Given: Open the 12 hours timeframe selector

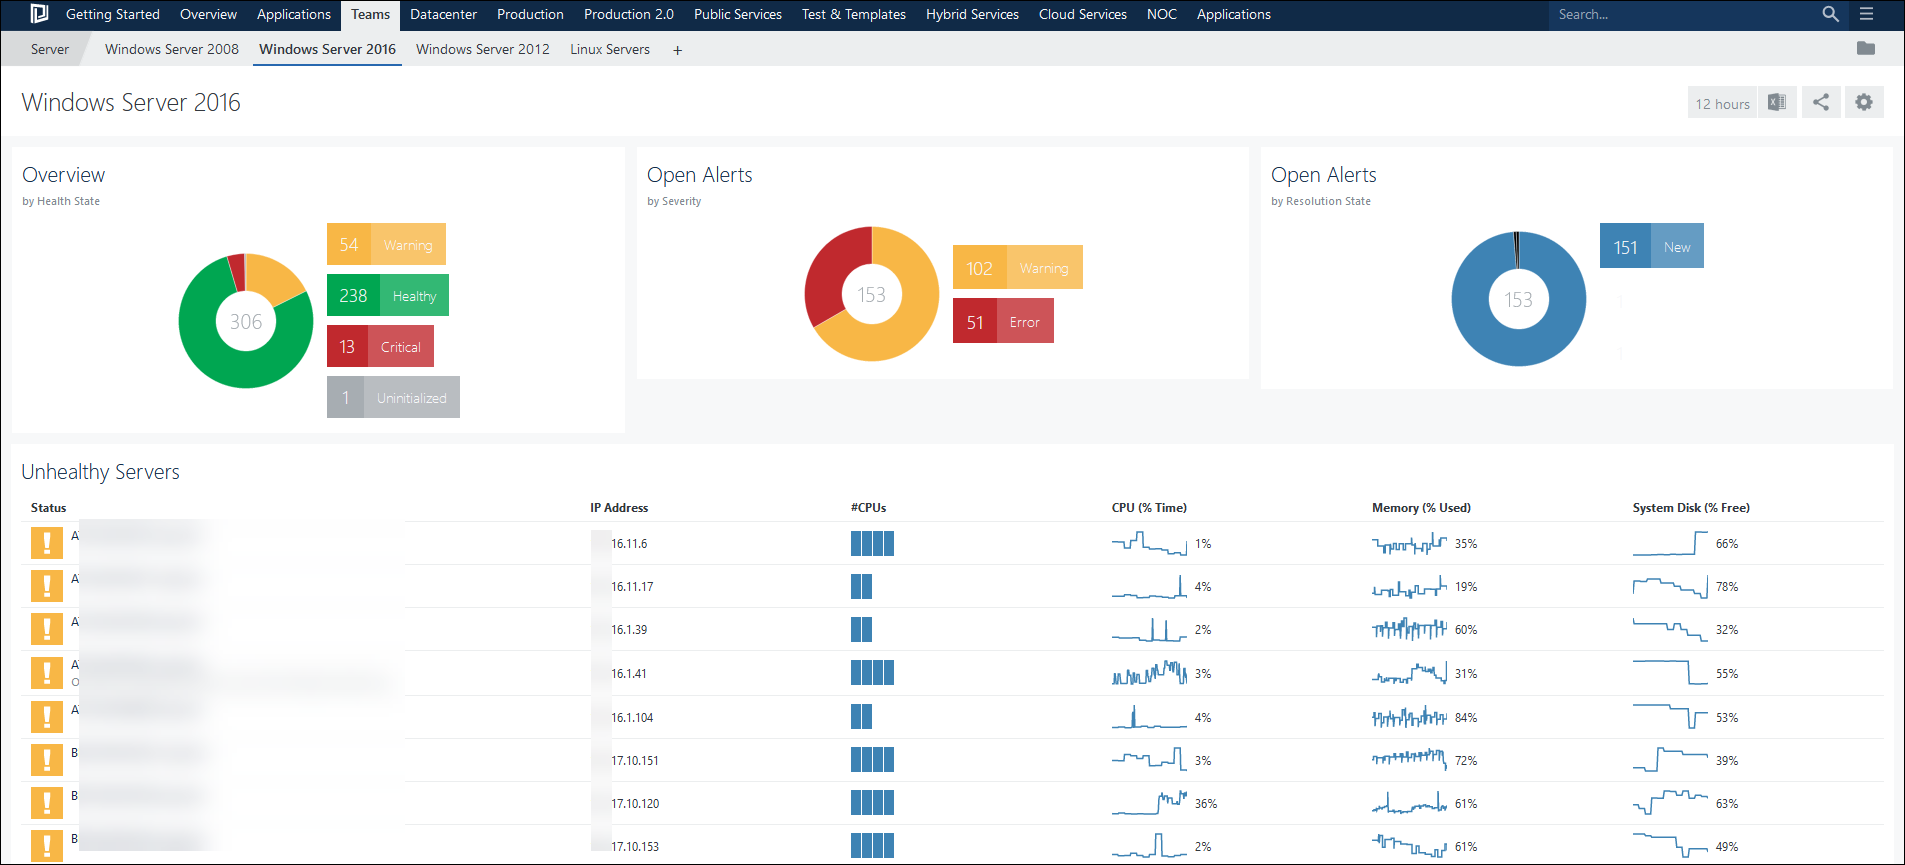Looking at the screenshot, I should [x=1722, y=103].
